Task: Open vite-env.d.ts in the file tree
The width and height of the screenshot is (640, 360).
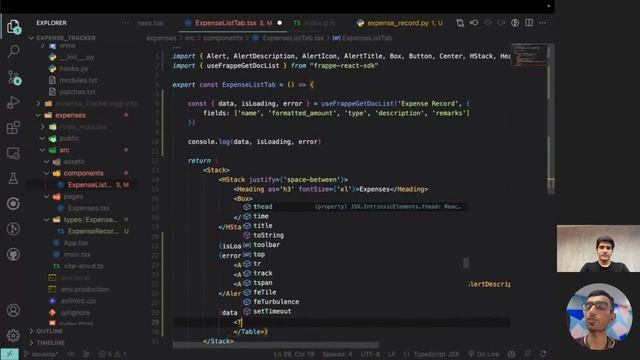Action: (83, 266)
